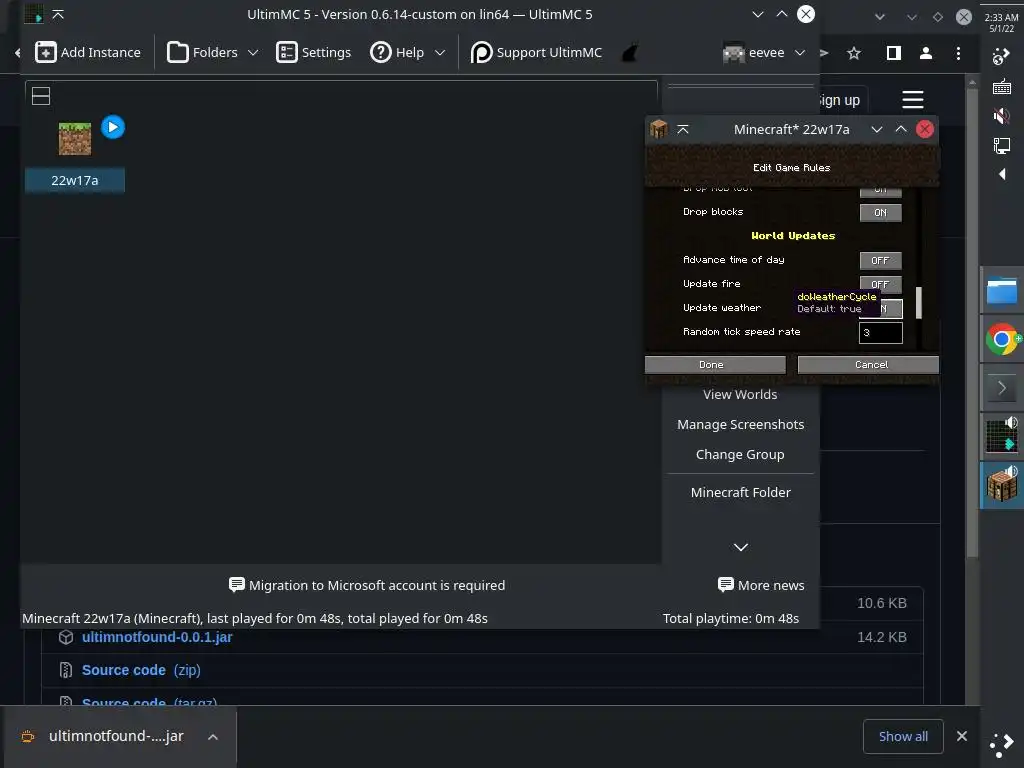The width and height of the screenshot is (1024, 768).
Task: Click the Add Instance toolbar button
Action: click(x=88, y=52)
